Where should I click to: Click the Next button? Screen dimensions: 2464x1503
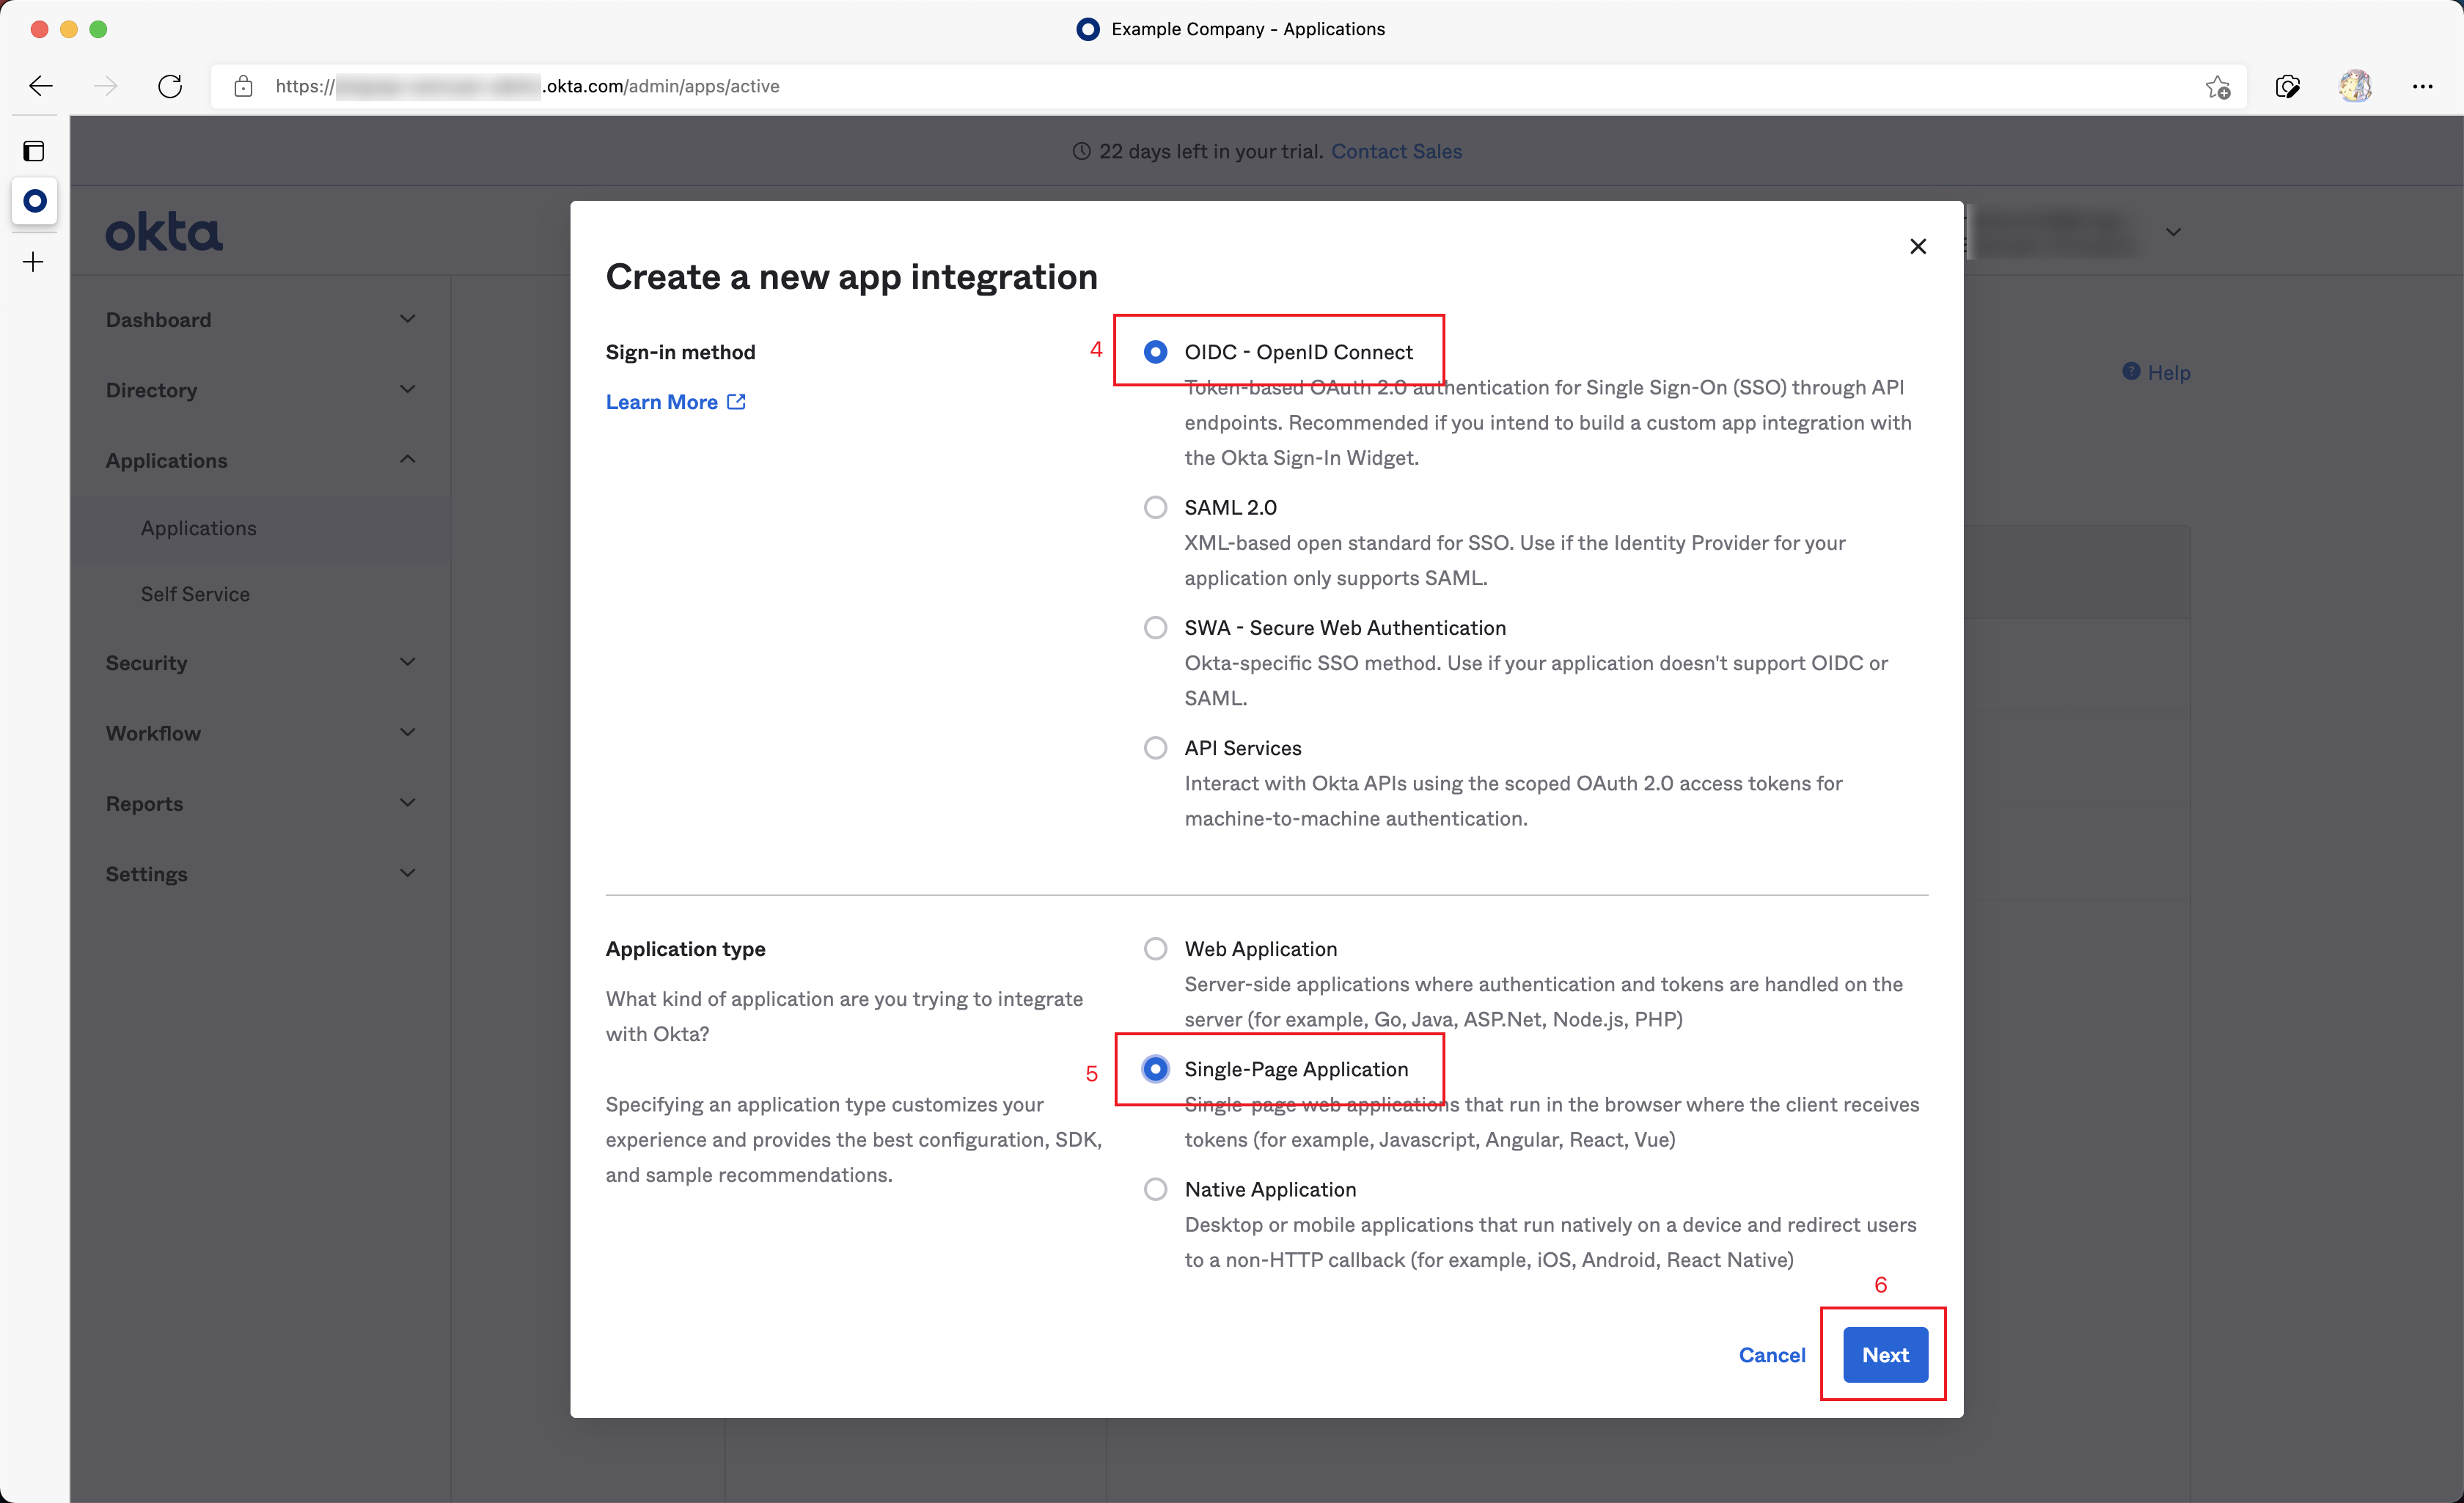(x=1884, y=1355)
